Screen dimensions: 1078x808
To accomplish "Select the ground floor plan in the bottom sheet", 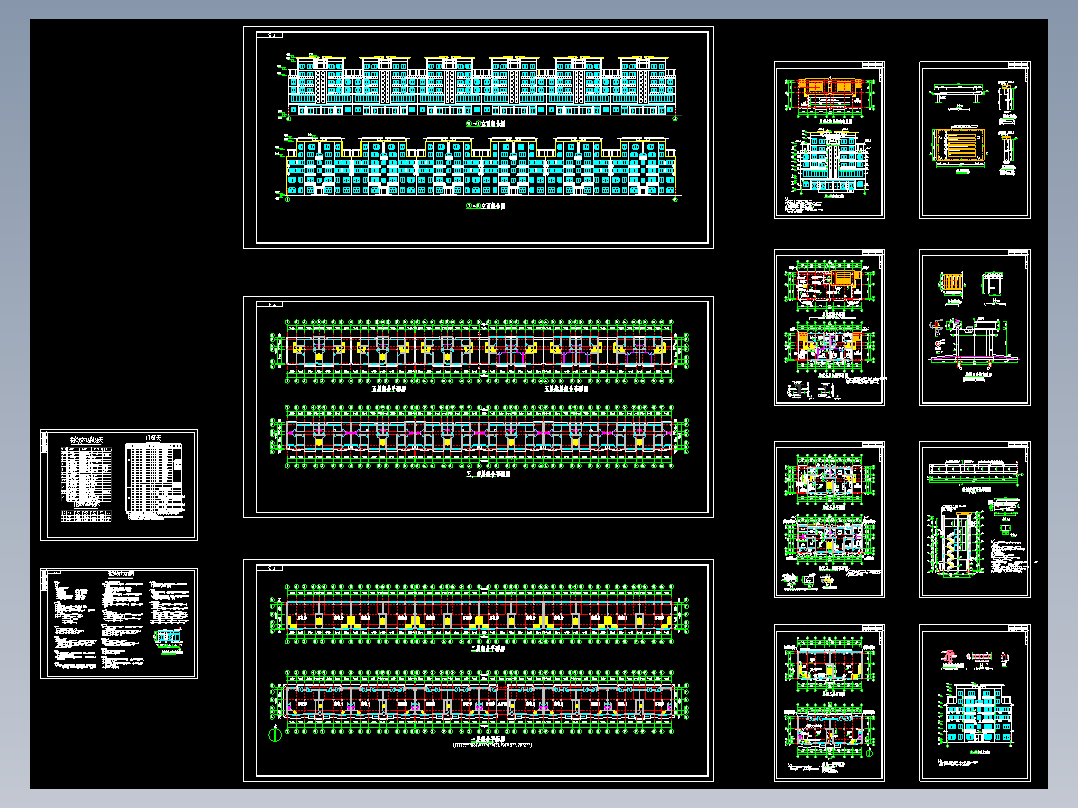I will point(480,703).
